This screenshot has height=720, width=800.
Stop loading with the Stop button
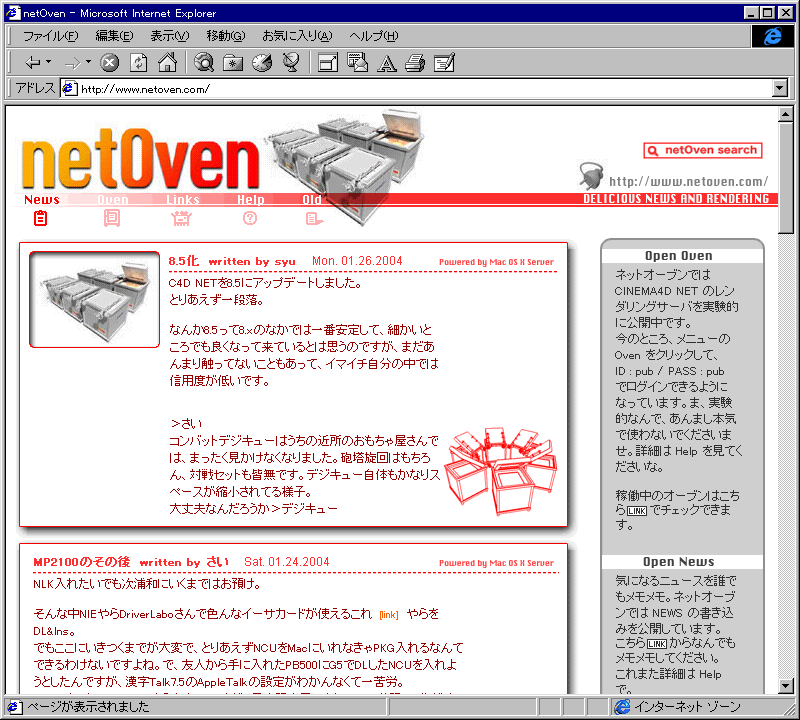pyautogui.click(x=109, y=63)
